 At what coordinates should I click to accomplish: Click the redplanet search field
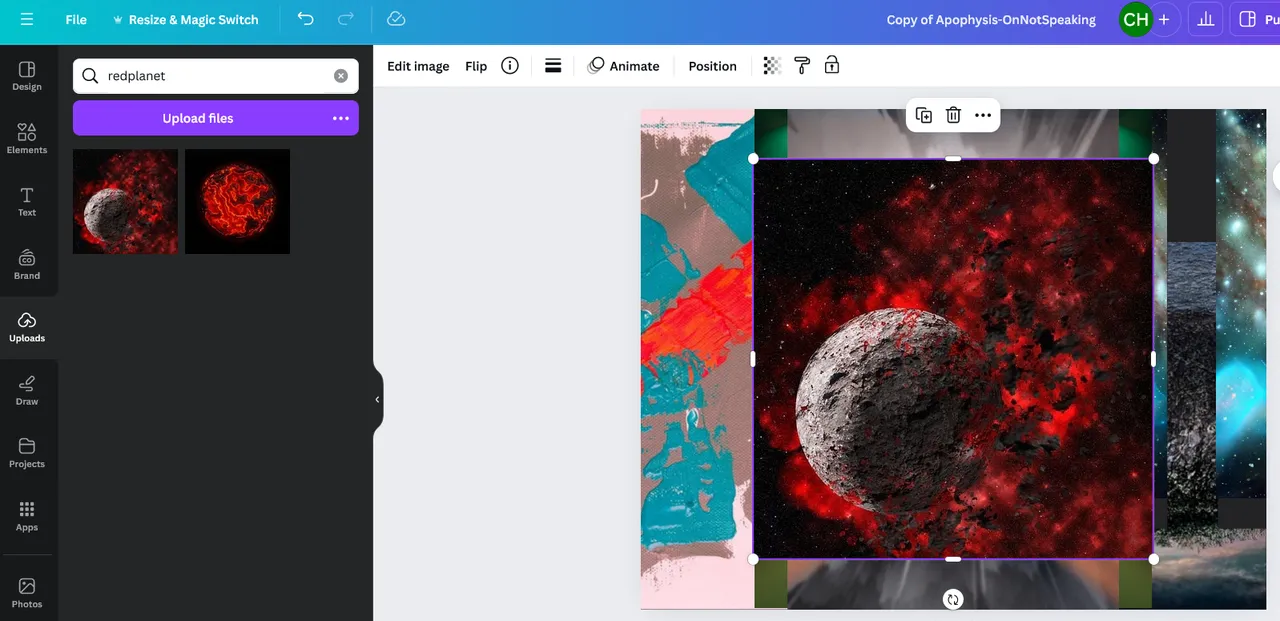(x=216, y=76)
